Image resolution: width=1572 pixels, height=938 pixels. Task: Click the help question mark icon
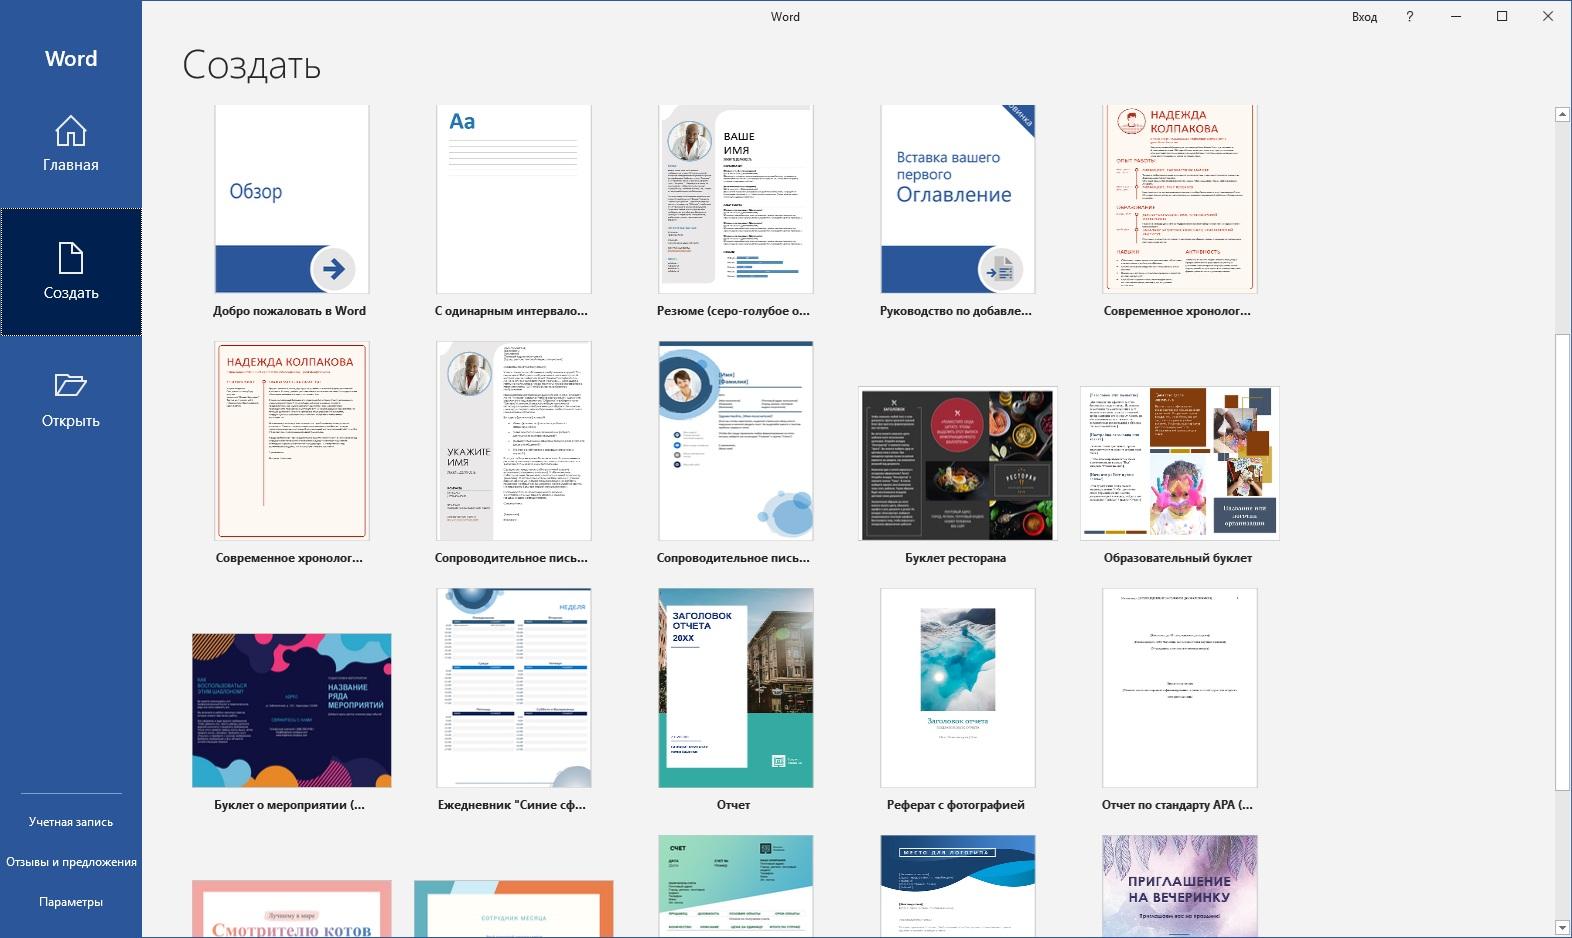coord(1410,16)
